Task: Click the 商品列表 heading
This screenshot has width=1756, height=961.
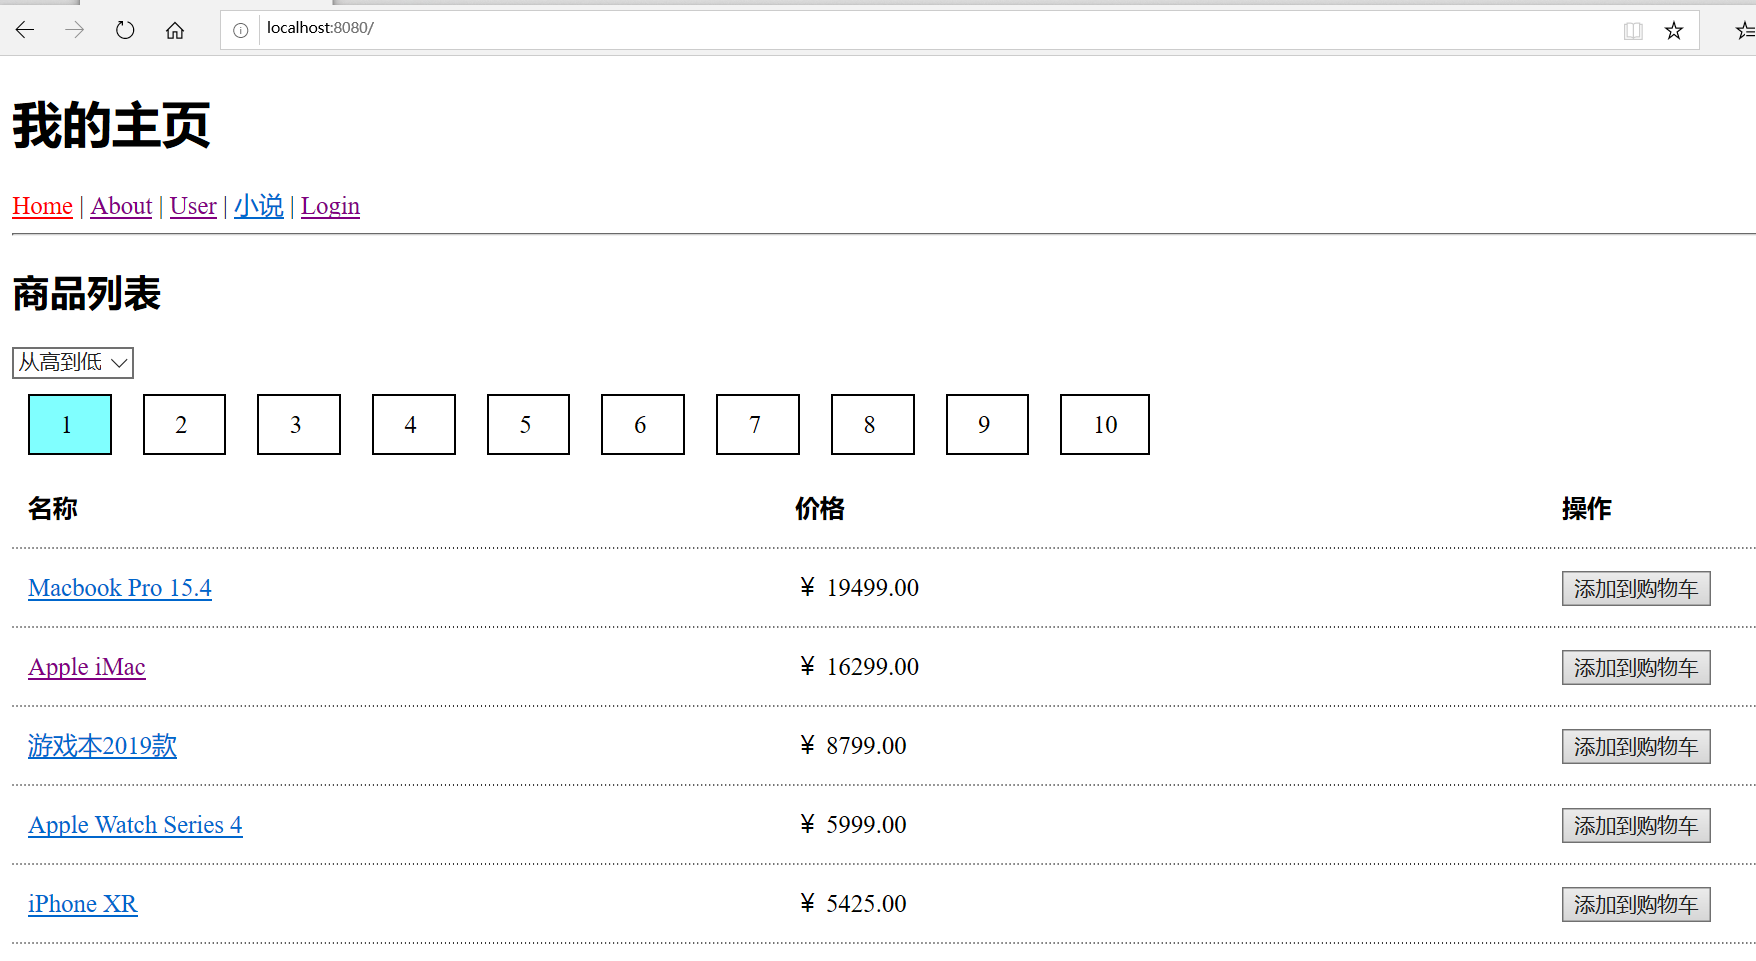Action: coord(87,294)
